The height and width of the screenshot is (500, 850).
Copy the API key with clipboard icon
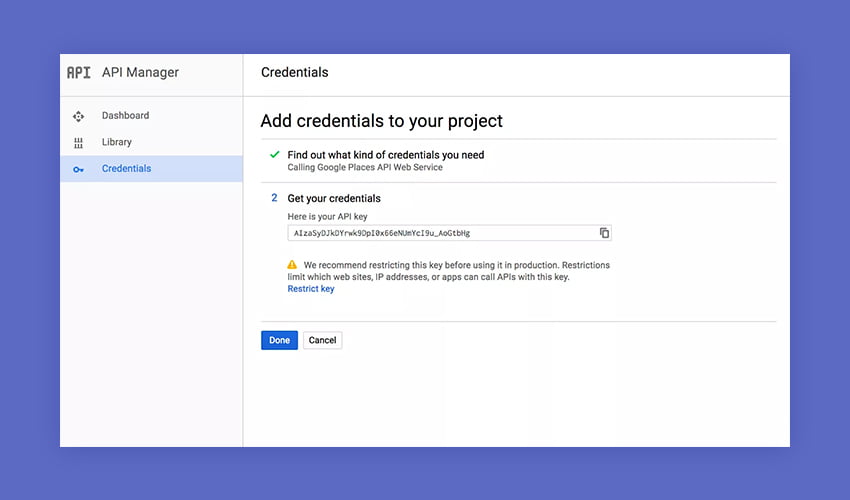[604, 233]
